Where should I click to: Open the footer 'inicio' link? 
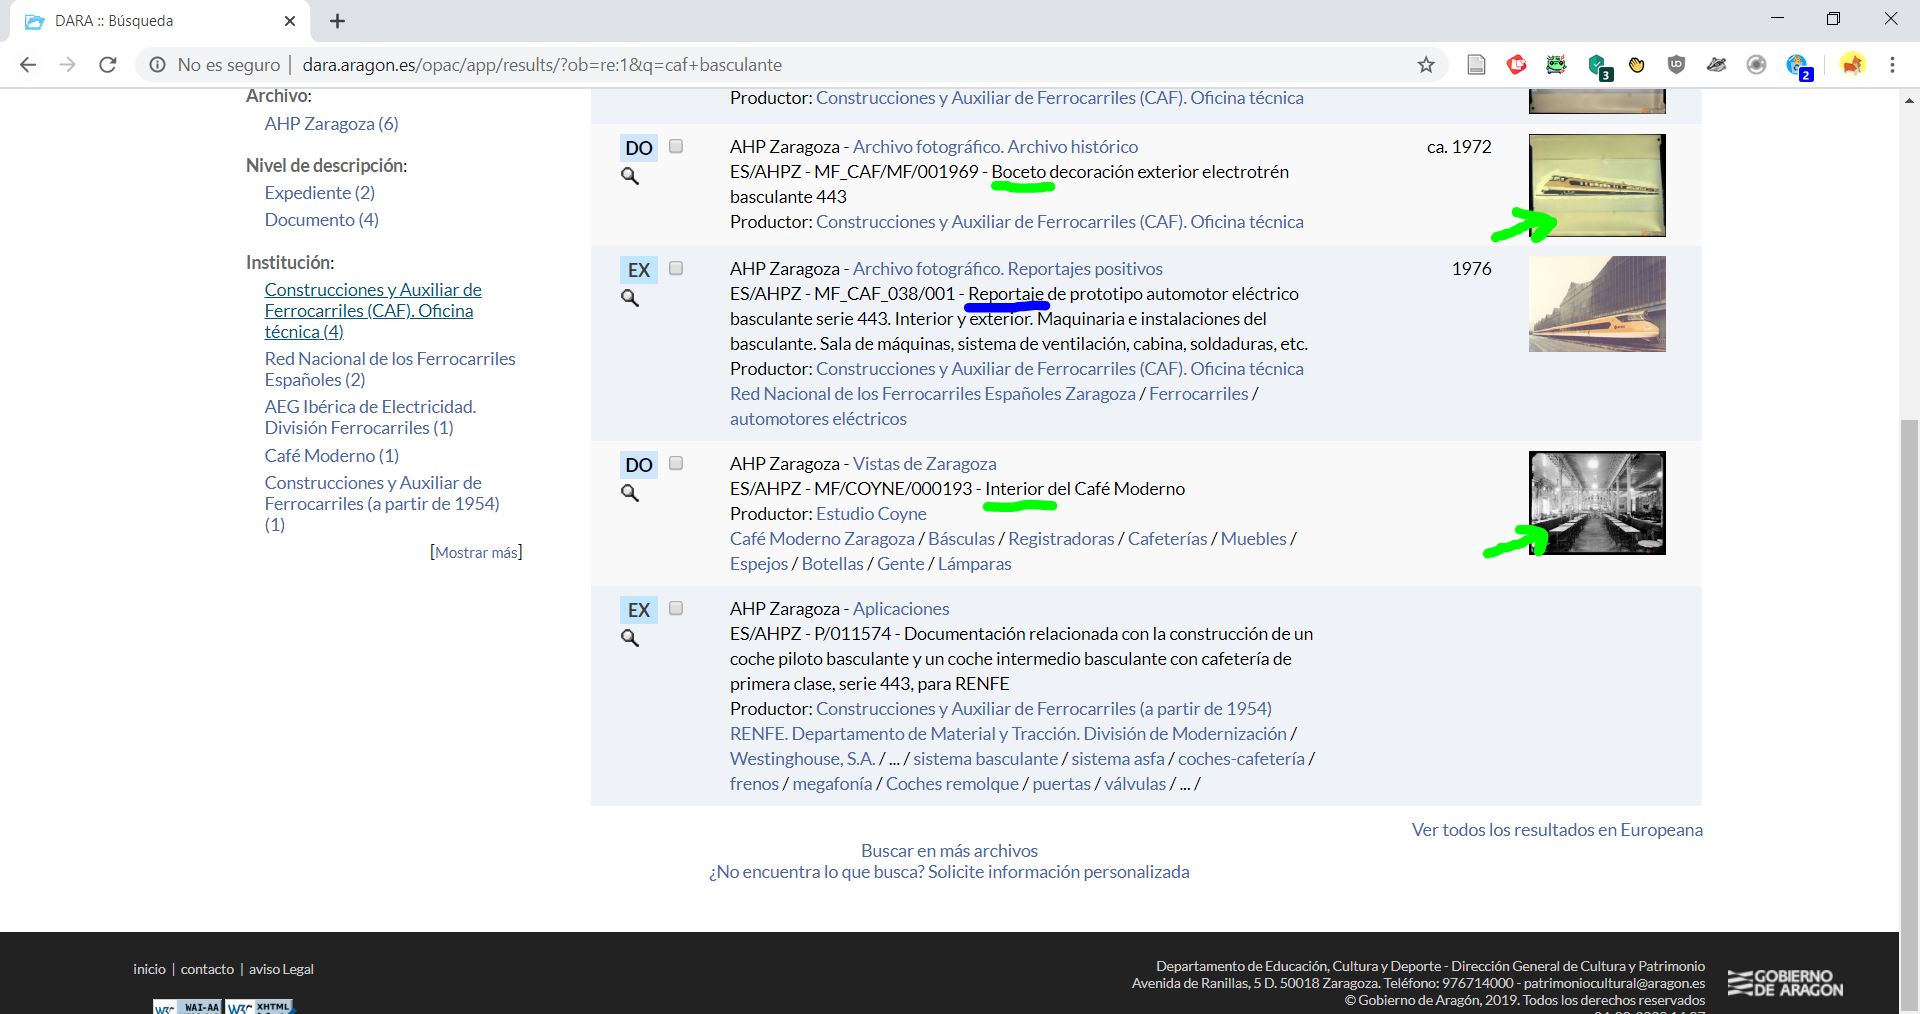click(x=150, y=969)
